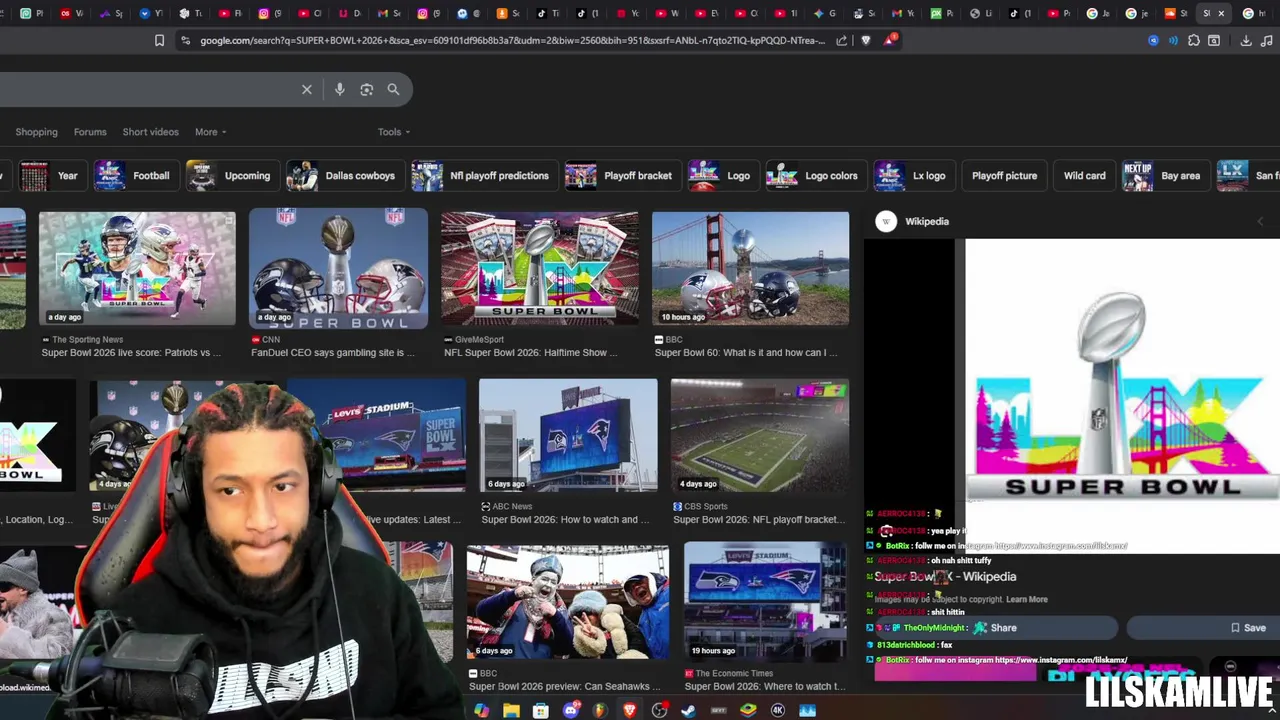Open the browser extensions puzzle icon
The image size is (1280, 720).
[x=1193, y=41]
